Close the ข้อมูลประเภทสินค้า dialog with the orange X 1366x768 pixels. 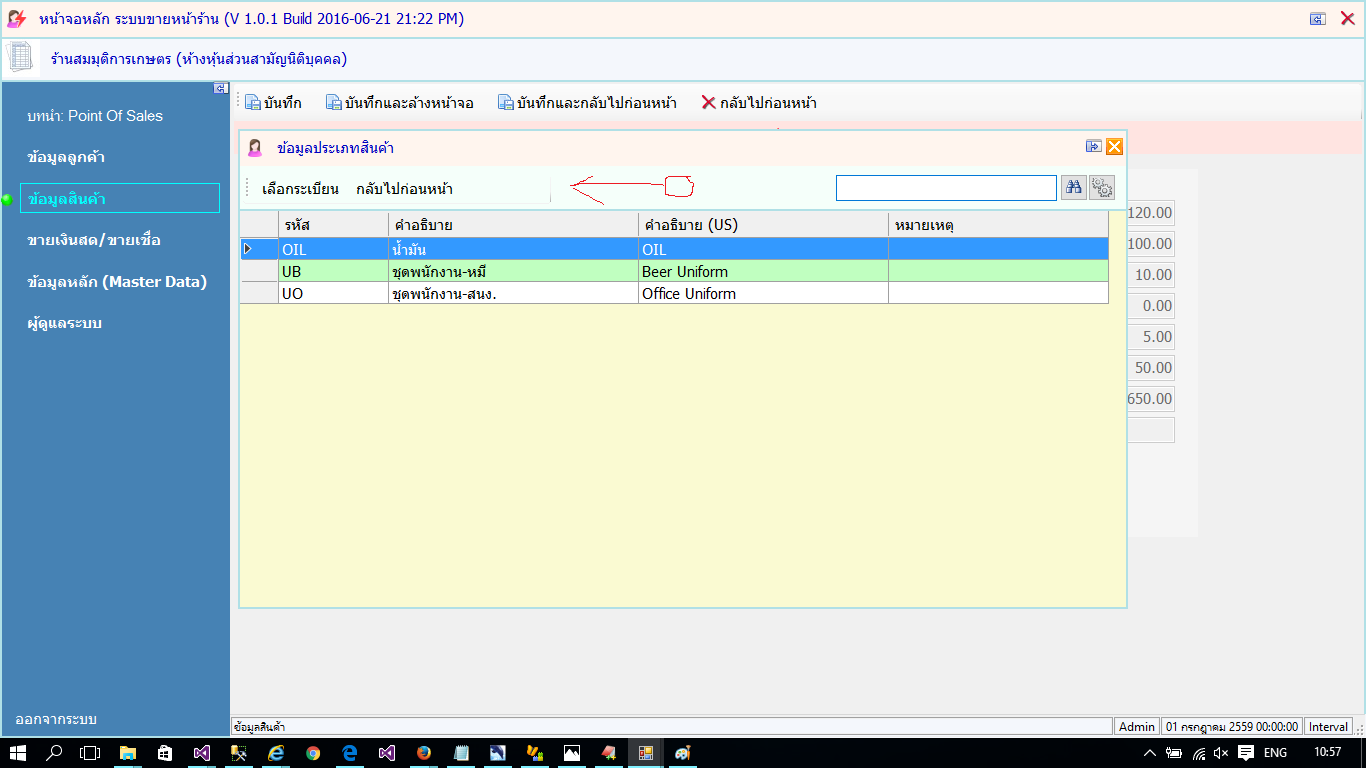click(1114, 147)
